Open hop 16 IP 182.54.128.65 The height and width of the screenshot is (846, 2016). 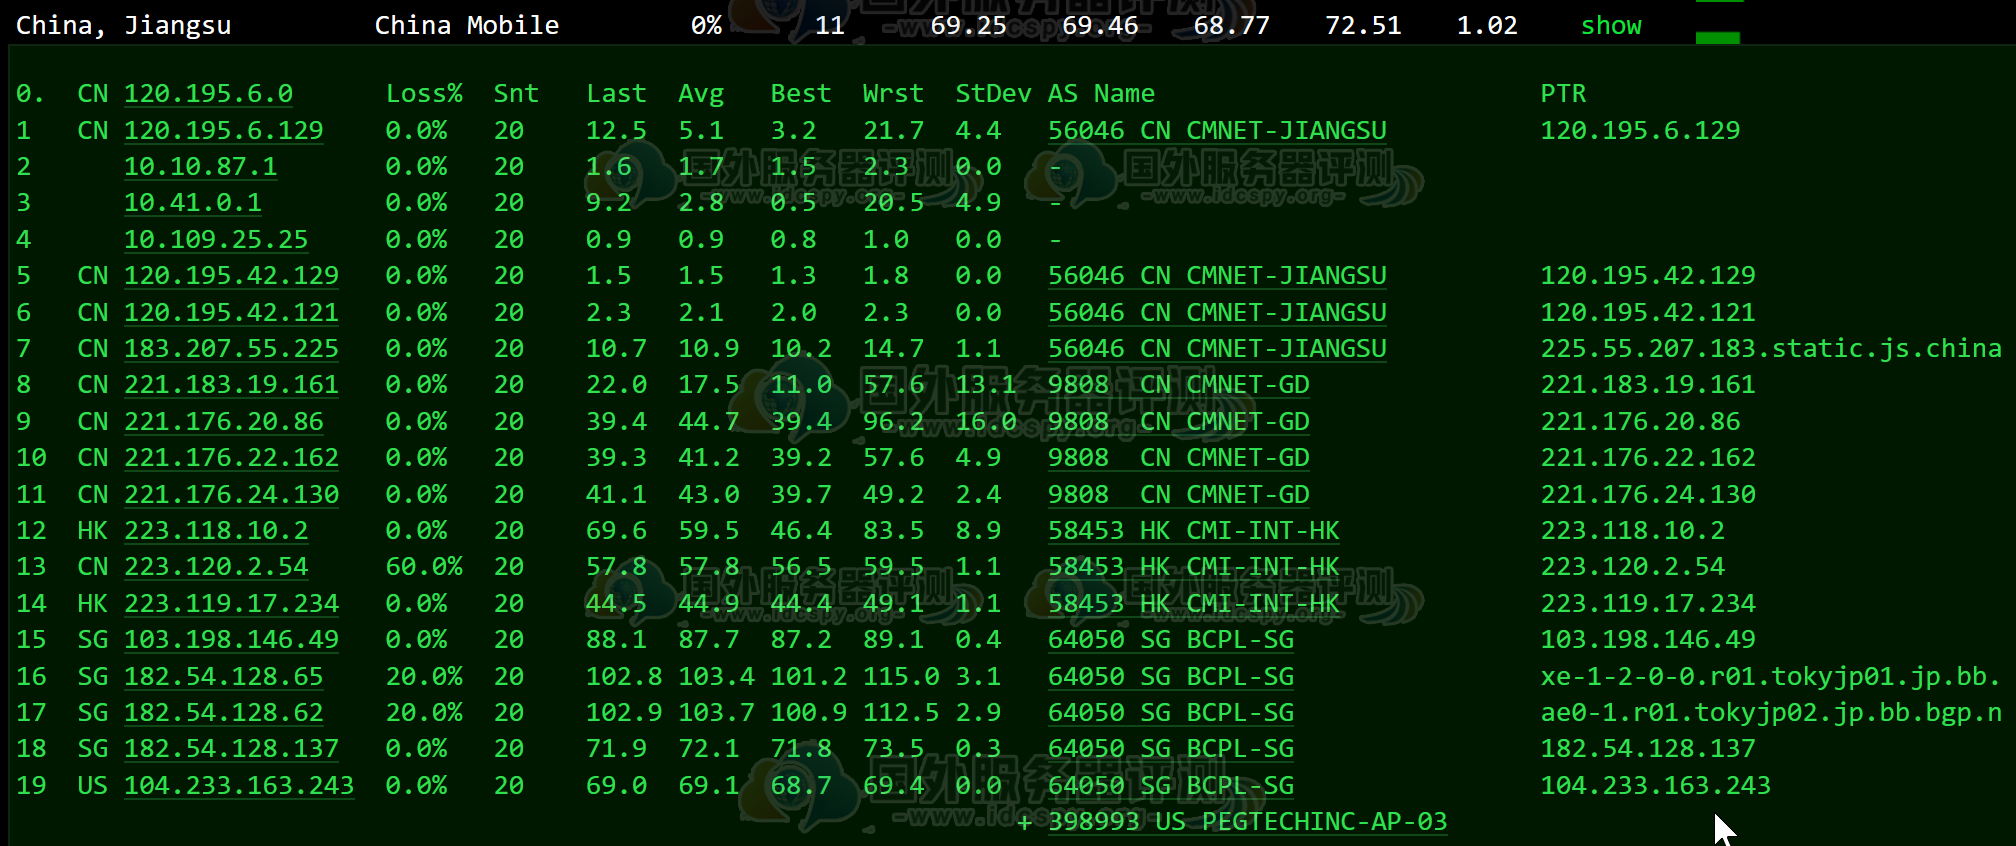tap(223, 677)
